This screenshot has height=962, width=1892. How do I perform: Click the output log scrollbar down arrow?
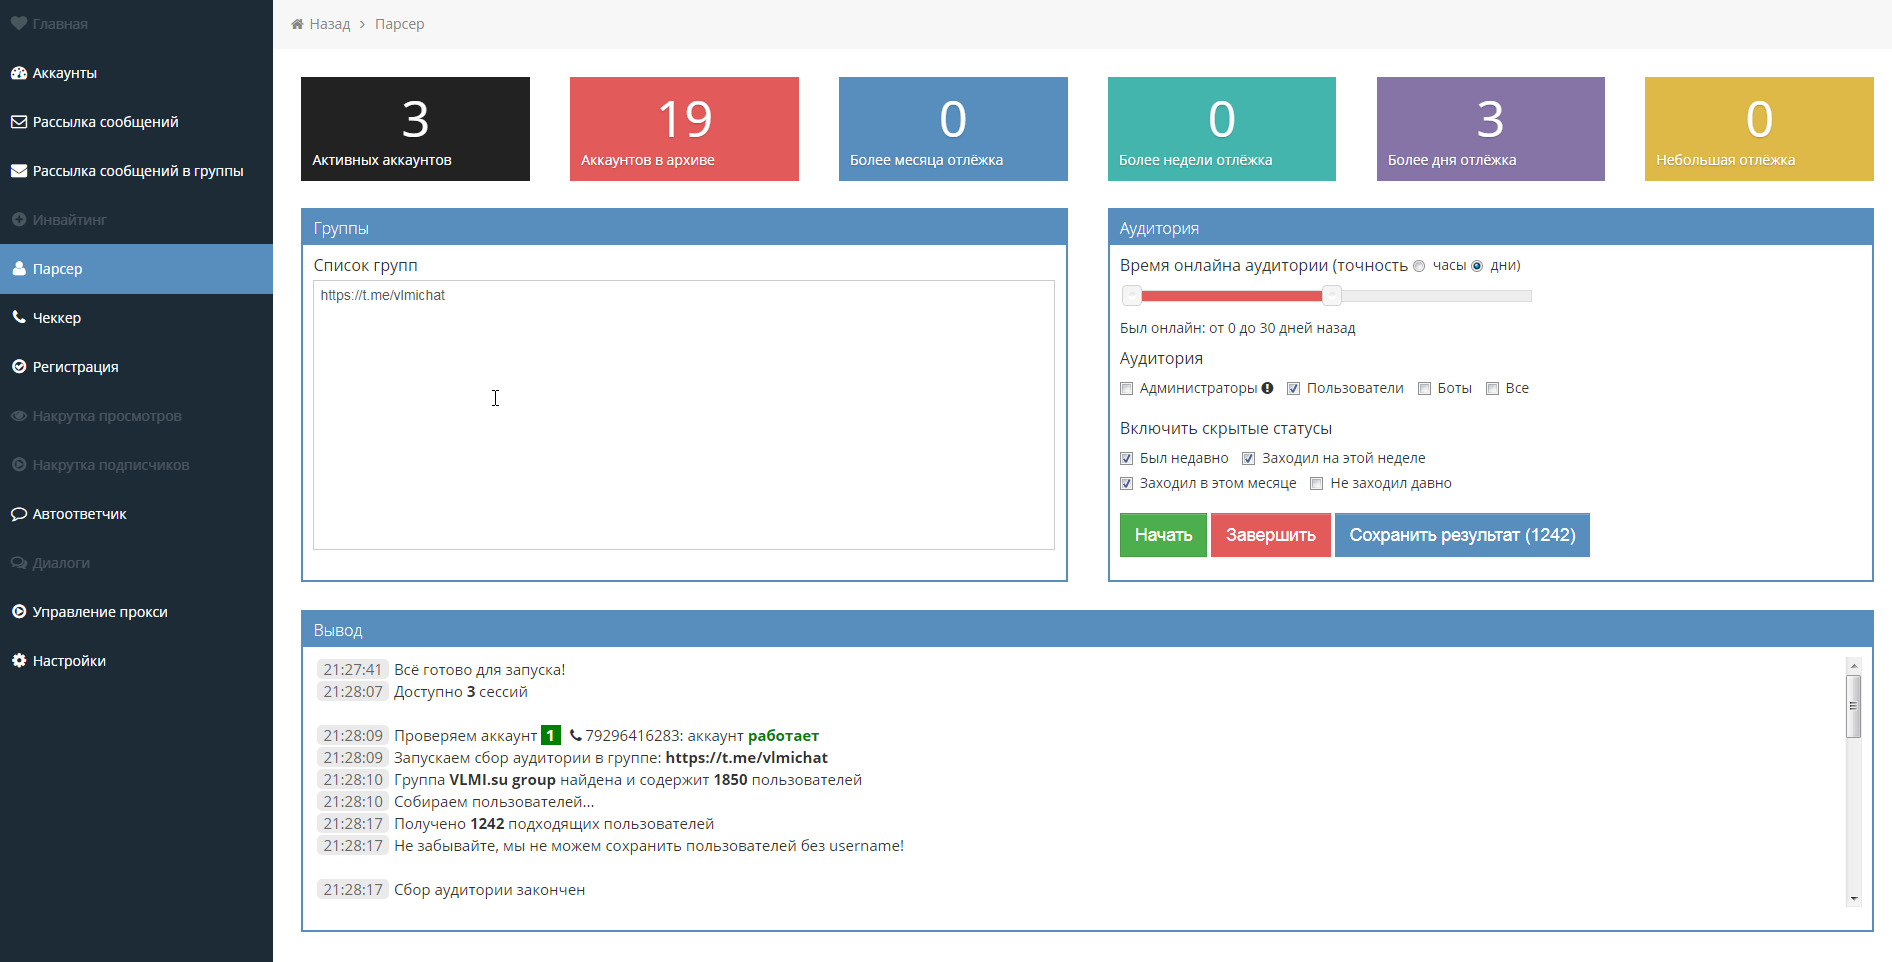pos(1853,898)
